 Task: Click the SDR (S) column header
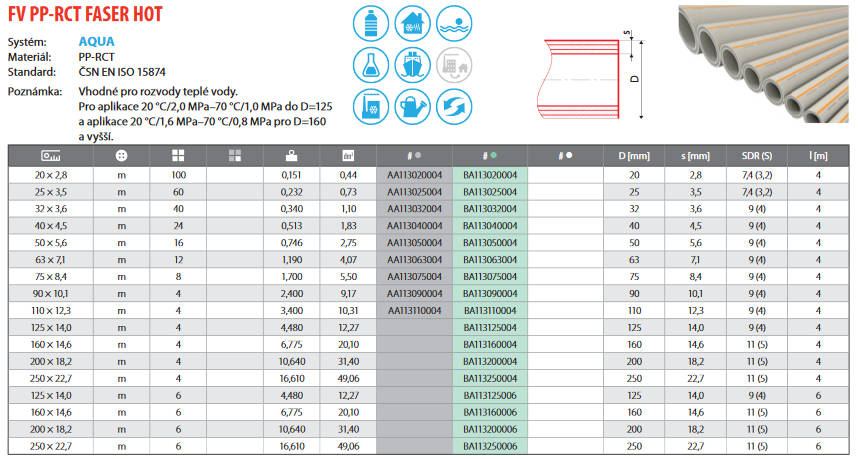click(756, 156)
